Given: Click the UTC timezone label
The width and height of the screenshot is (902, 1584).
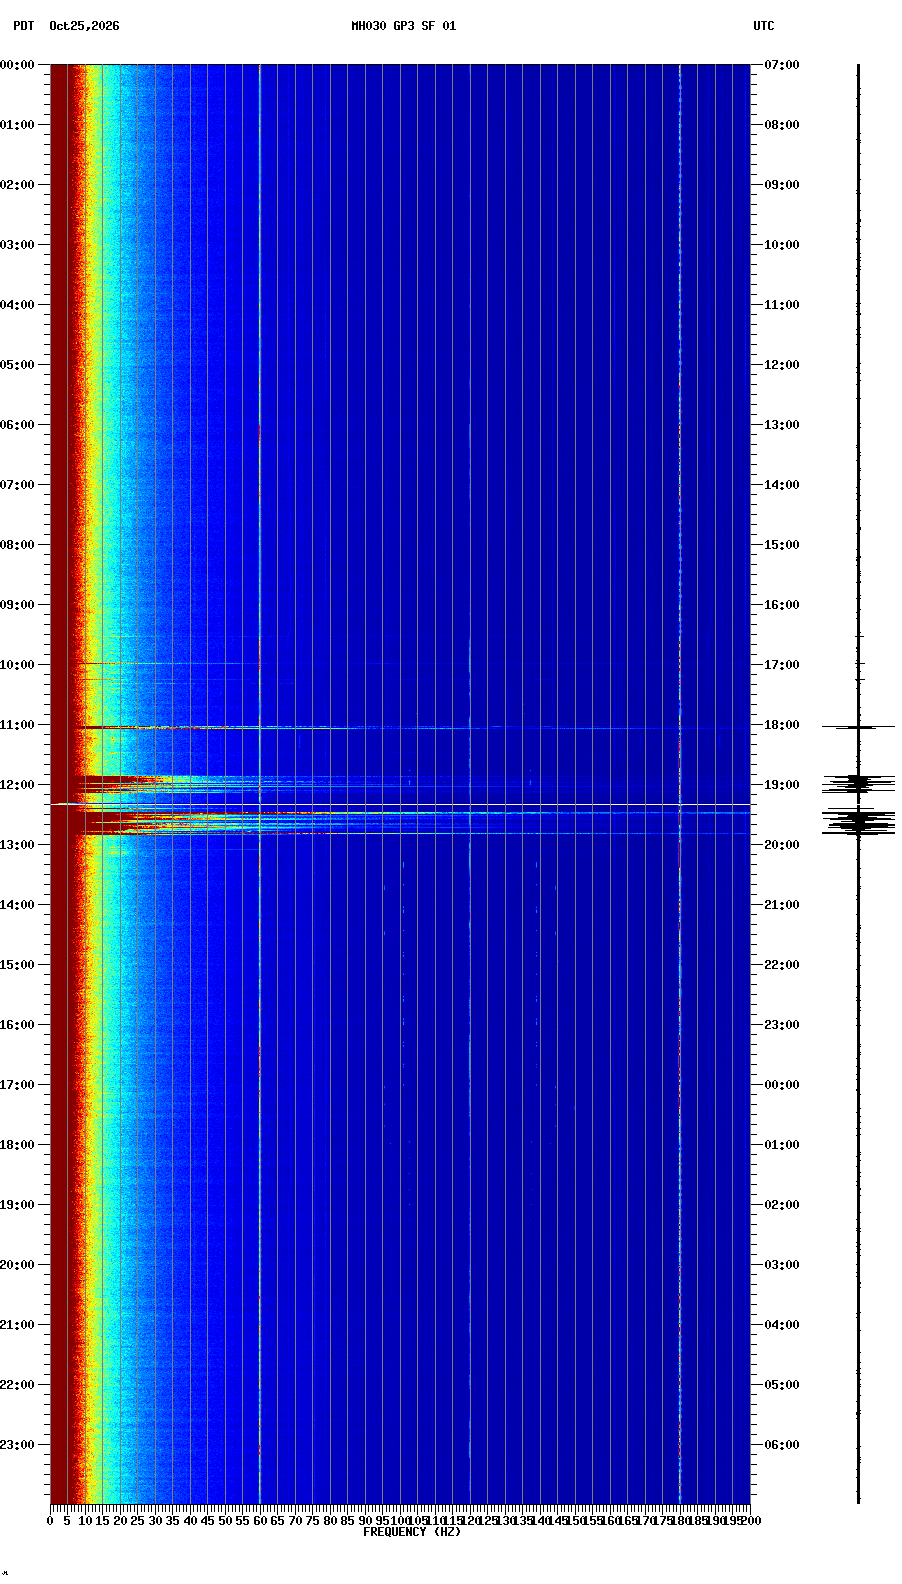Looking at the screenshot, I should [x=764, y=26].
